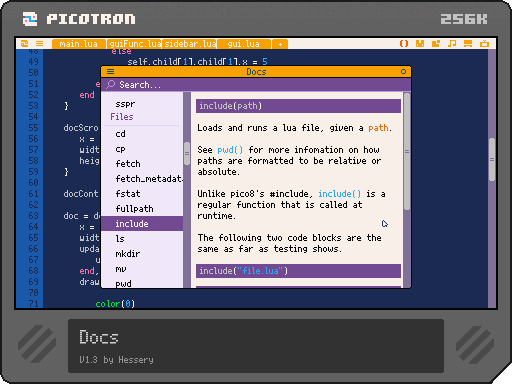Click docScro text on line 55
512x384 pixels.
tap(81, 128)
